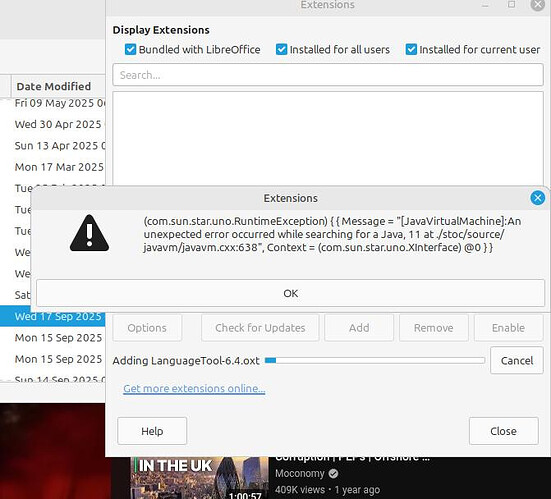The height and width of the screenshot is (499, 551).
Task: Click the LanguageTool install progress bar
Action: (x=375, y=361)
